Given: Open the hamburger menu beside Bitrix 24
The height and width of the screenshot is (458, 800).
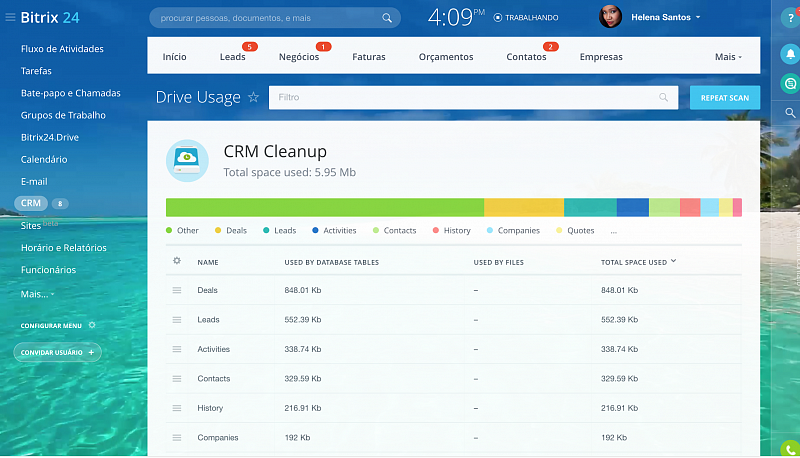Looking at the screenshot, I should click(10, 17).
